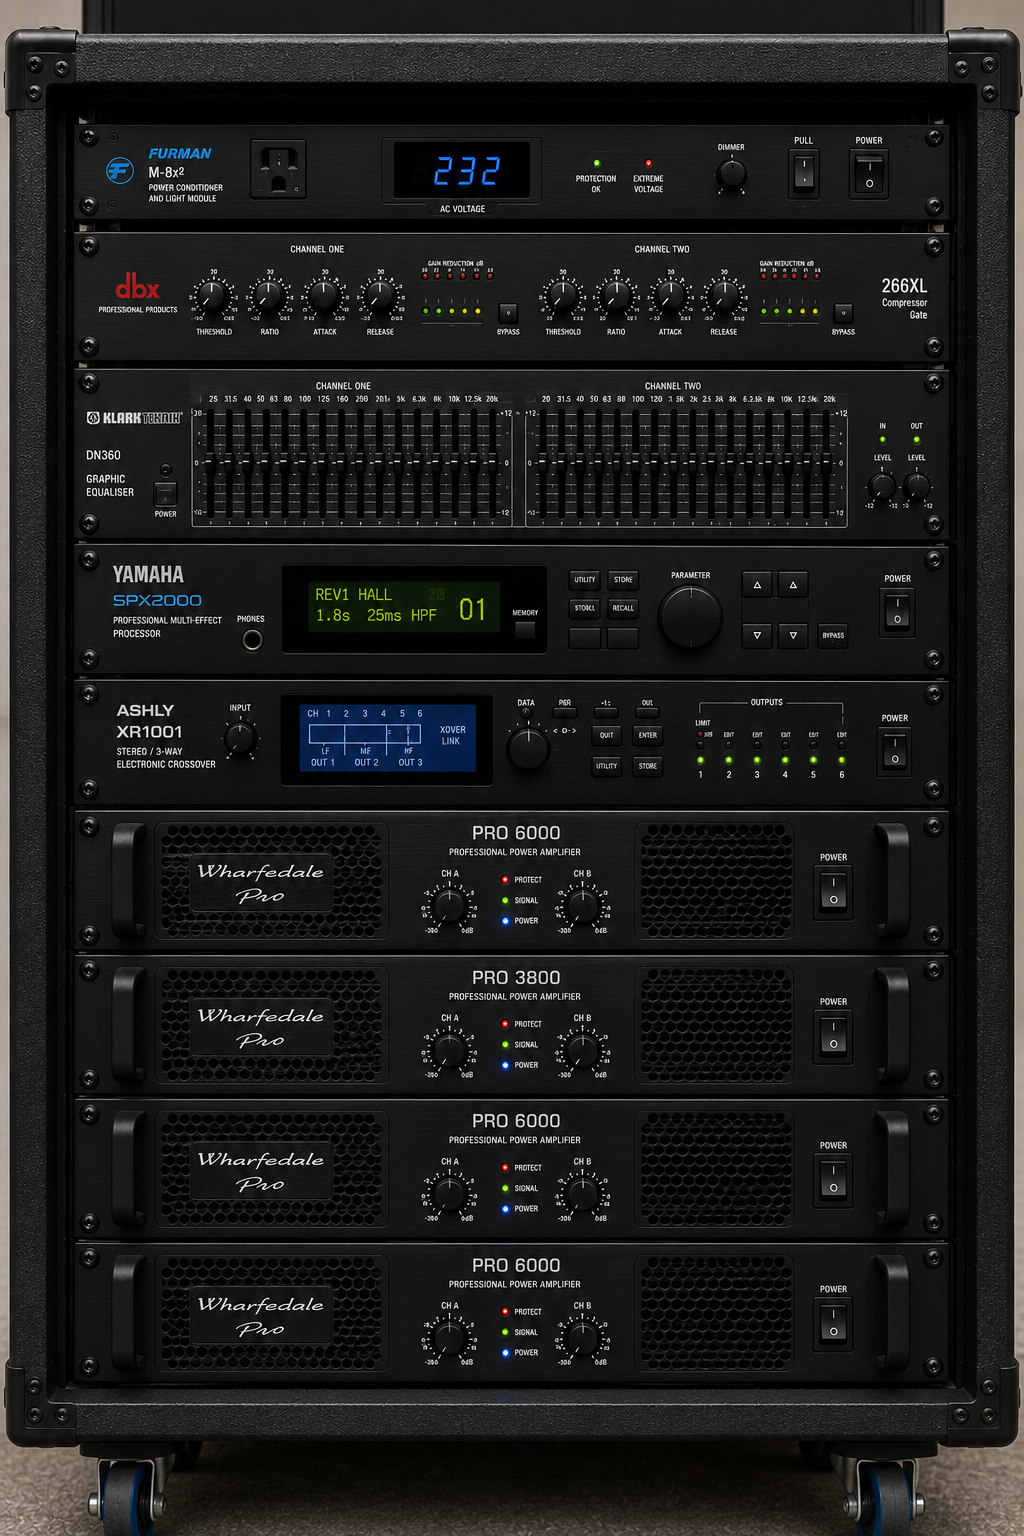The width and height of the screenshot is (1024, 1536).
Task: Adjust CH B knob on PRO 3800 amplifier
Action: (x=582, y=1050)
